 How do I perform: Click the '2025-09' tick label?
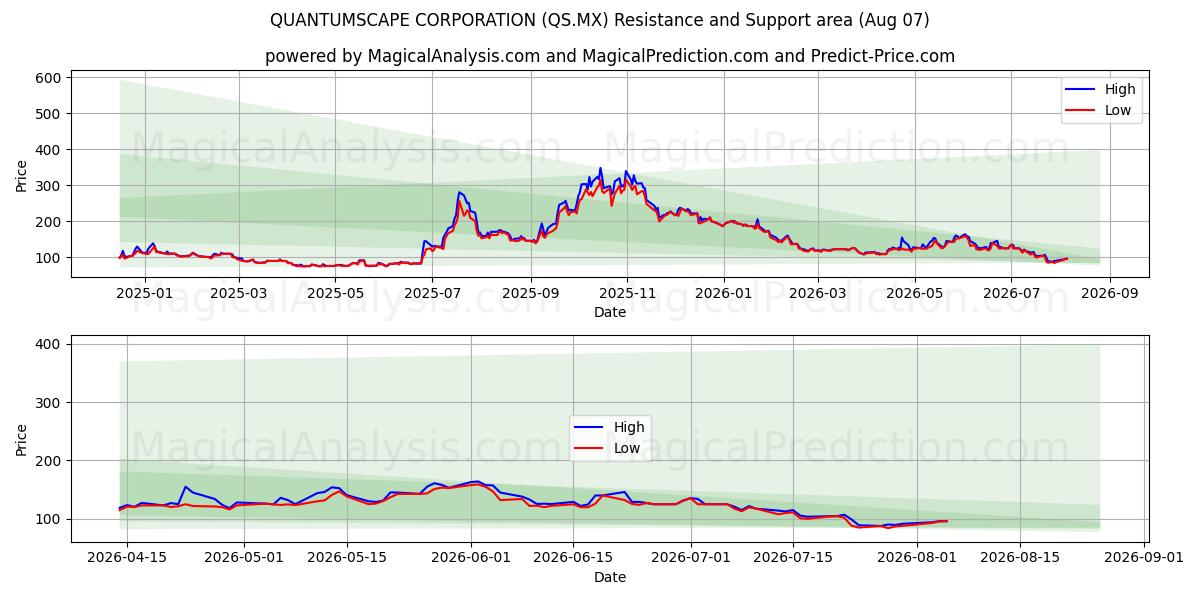pyautogui.click(x=530, y=293)
